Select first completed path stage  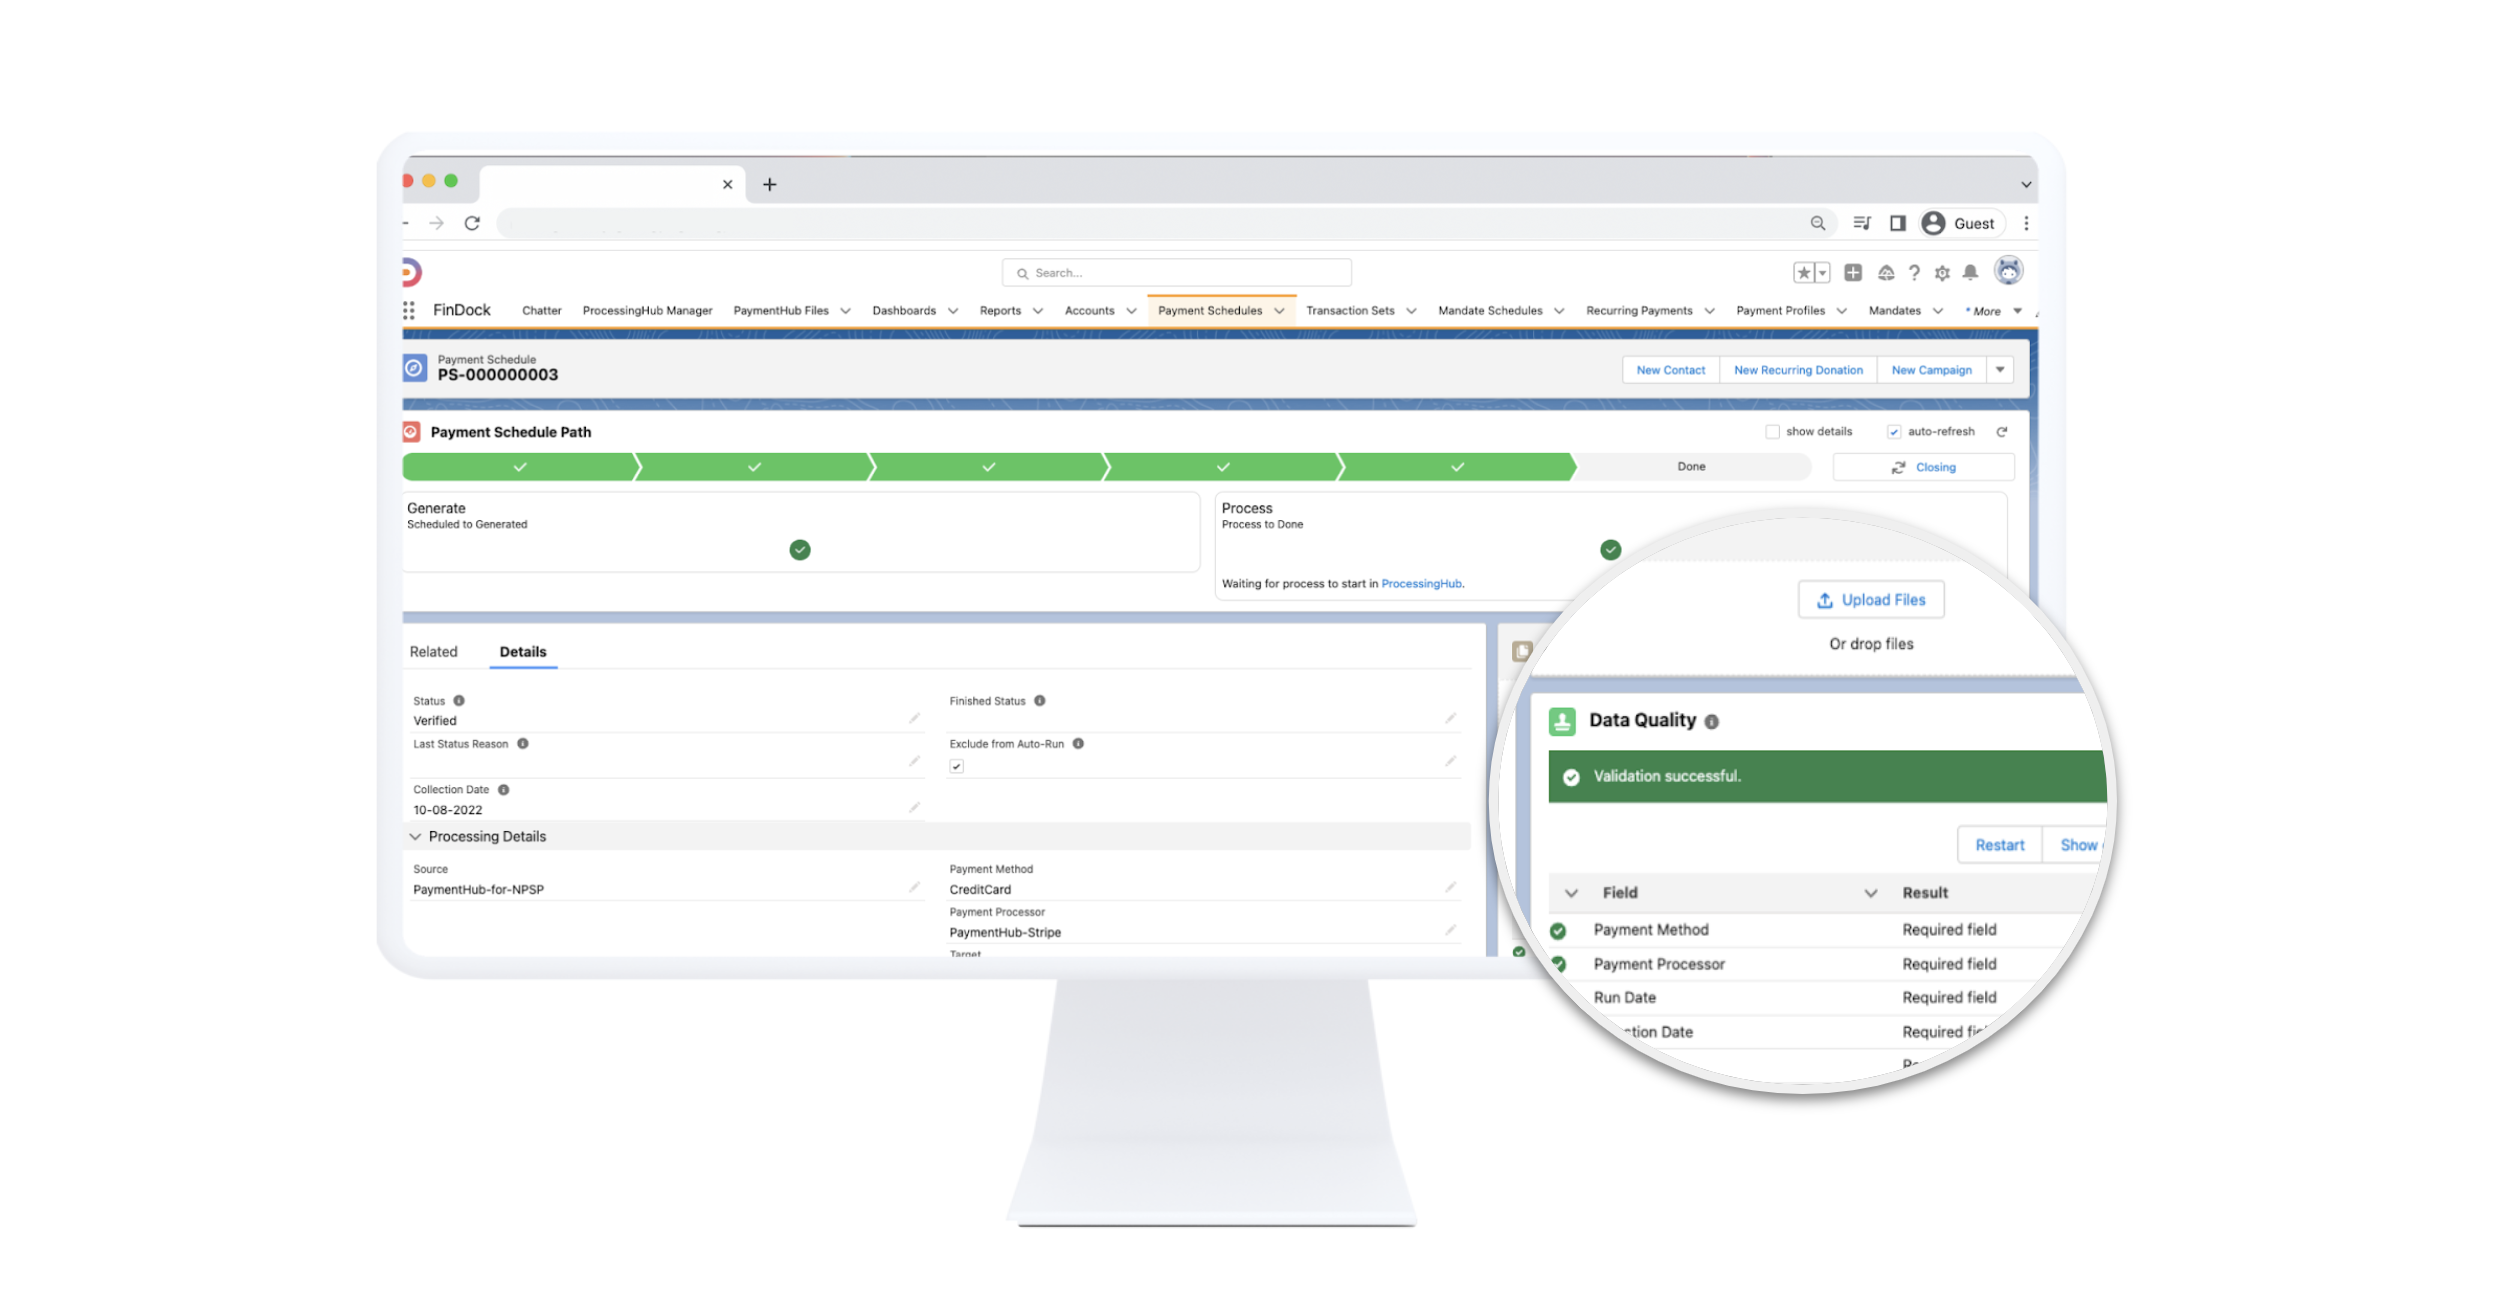(520, 467)
